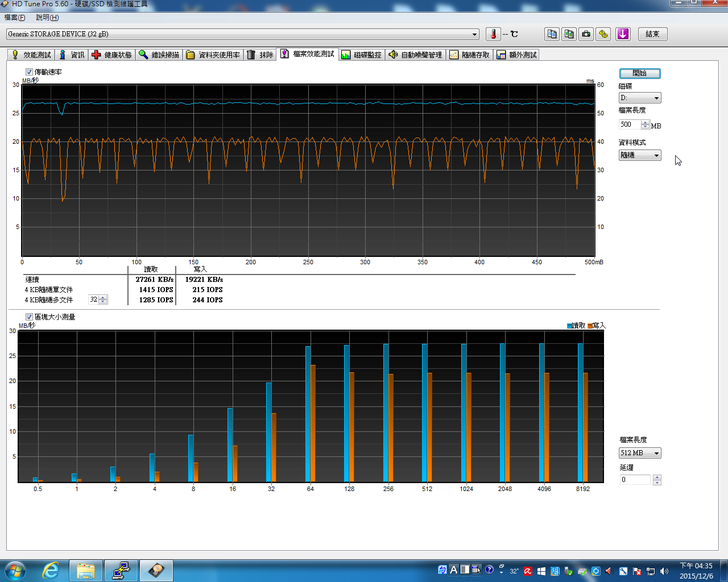This screenshot has height=582, width=728.
Task: Open File Explorer folder on taskbar
Action: [87, 570]
